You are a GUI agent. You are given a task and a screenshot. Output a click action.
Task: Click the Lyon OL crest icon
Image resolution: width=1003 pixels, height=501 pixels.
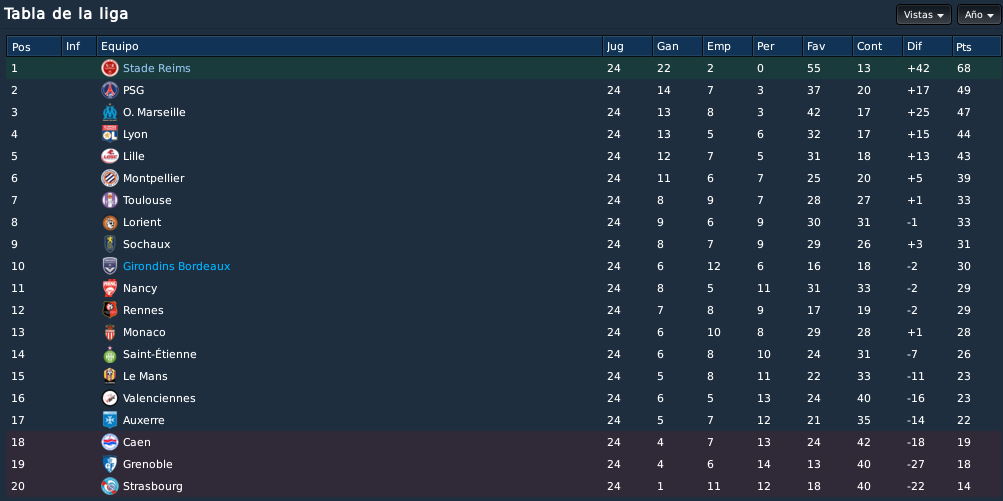[x=110, y=134]
